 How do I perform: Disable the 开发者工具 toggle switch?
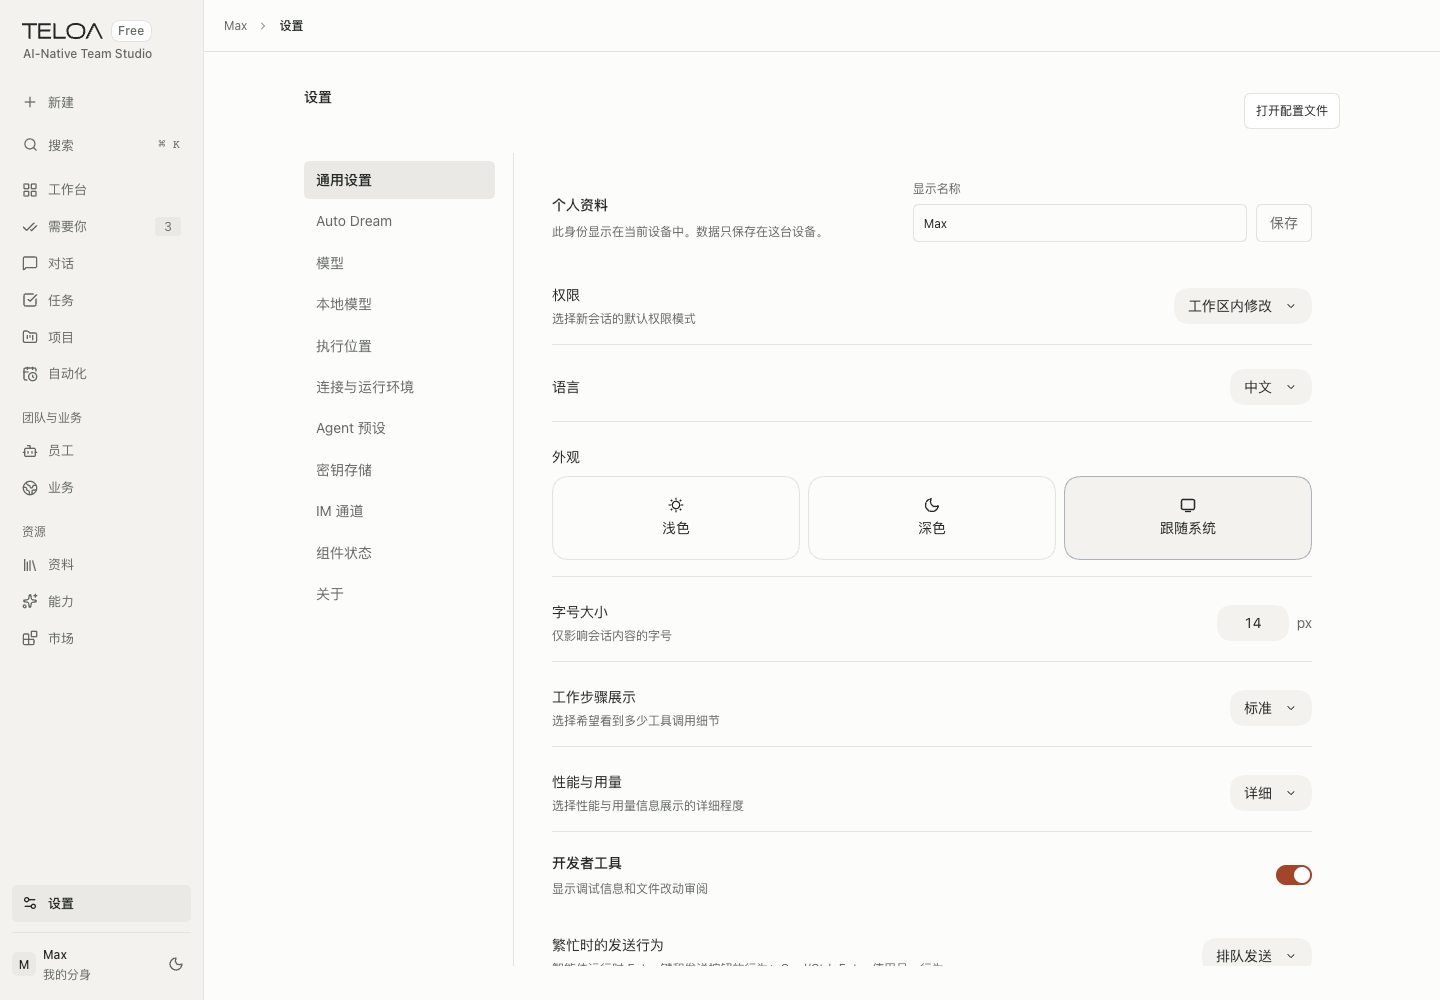pyautogui.click(x=1294, y=875)
